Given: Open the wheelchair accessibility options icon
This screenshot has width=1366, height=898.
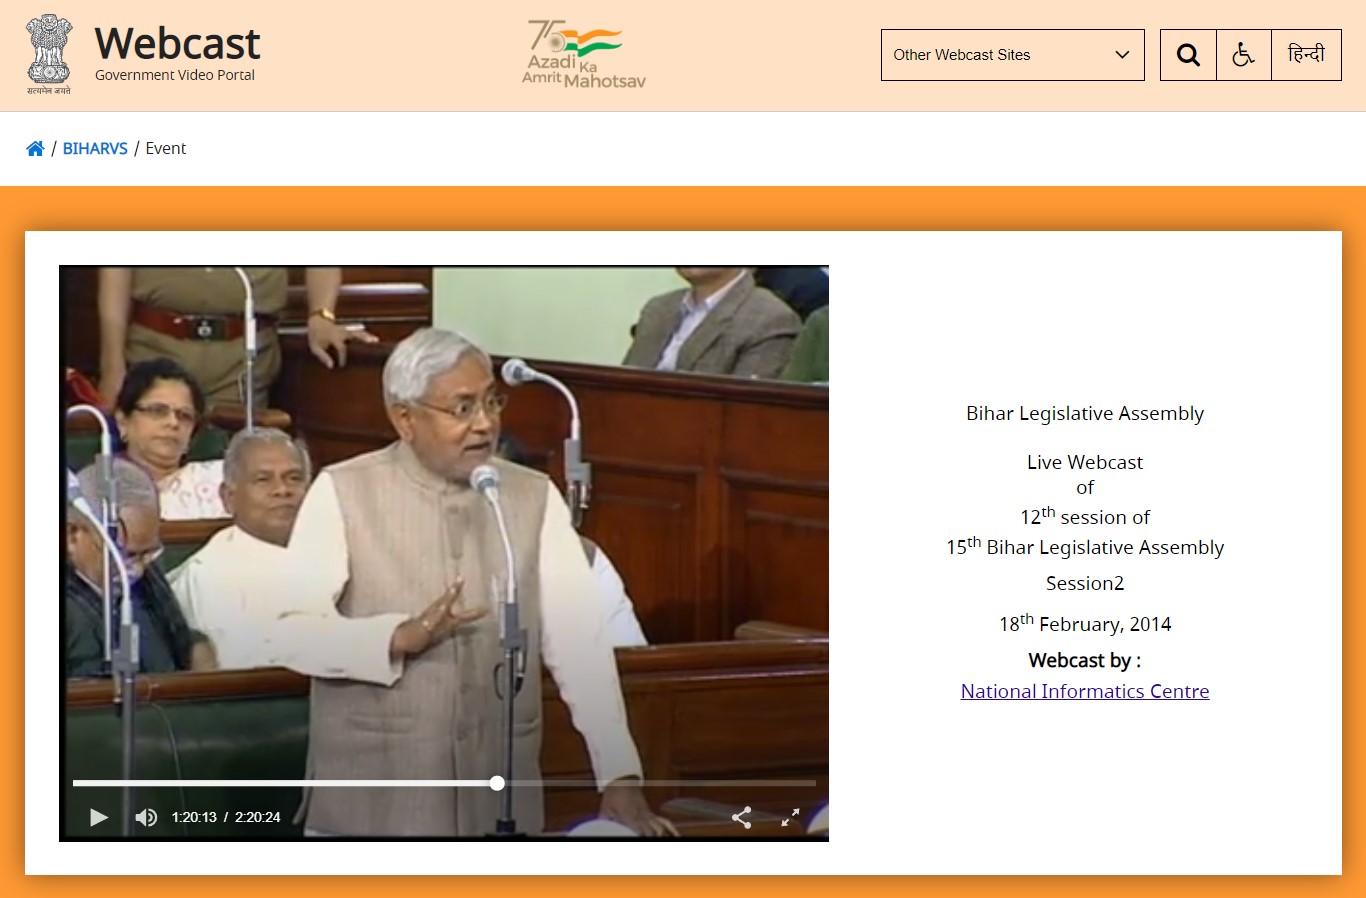Looking at the screenshot, I should tap(1243, 55).
